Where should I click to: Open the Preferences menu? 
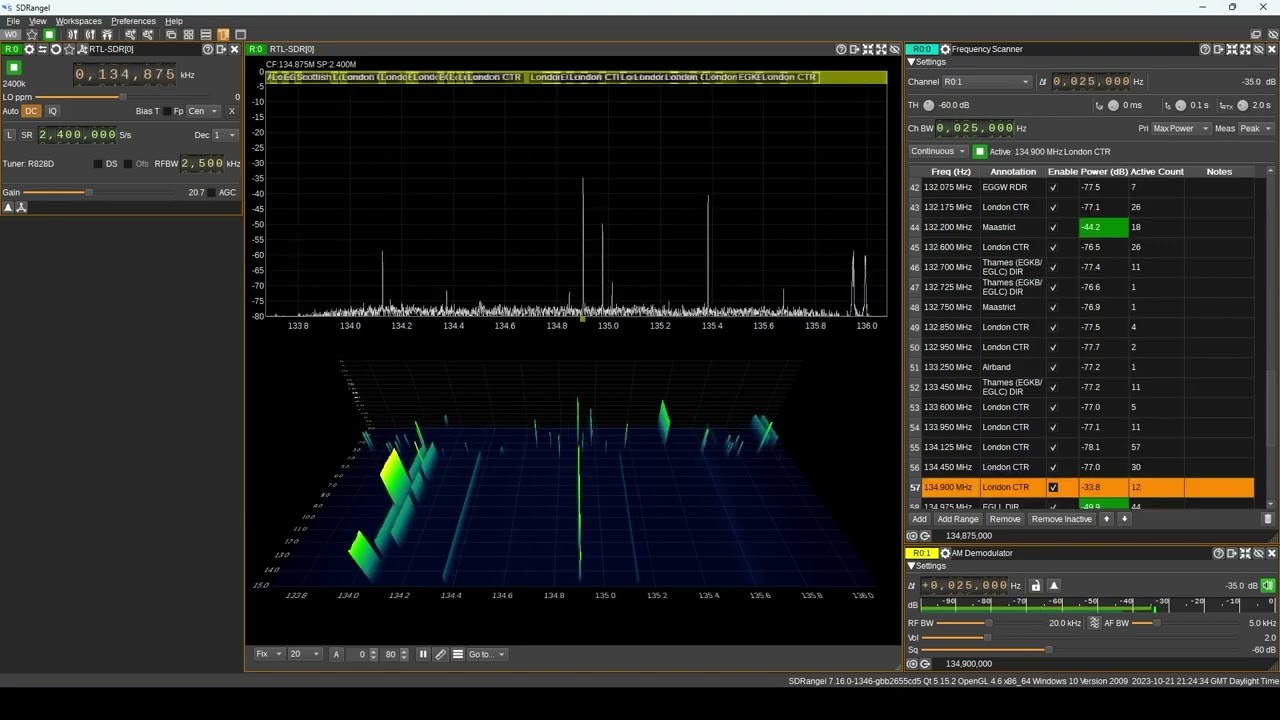[133, 21]
